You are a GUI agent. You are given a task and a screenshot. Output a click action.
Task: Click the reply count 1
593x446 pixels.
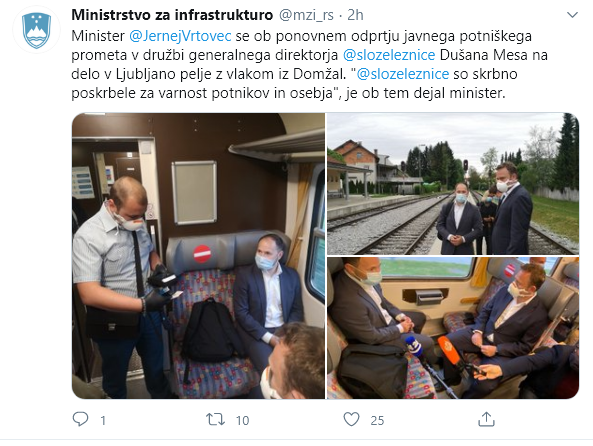pyautogui.click(x=103, y=420)
